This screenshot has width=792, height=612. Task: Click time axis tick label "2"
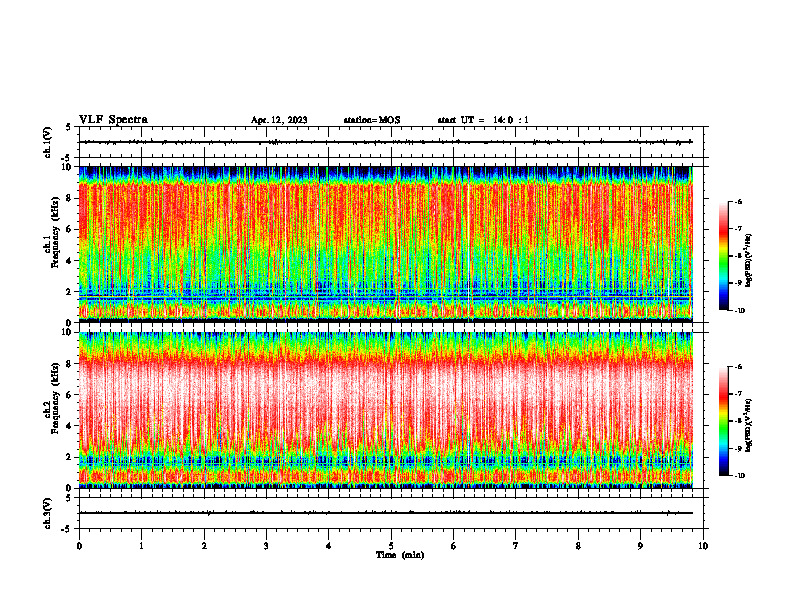(x=204, y=546)
